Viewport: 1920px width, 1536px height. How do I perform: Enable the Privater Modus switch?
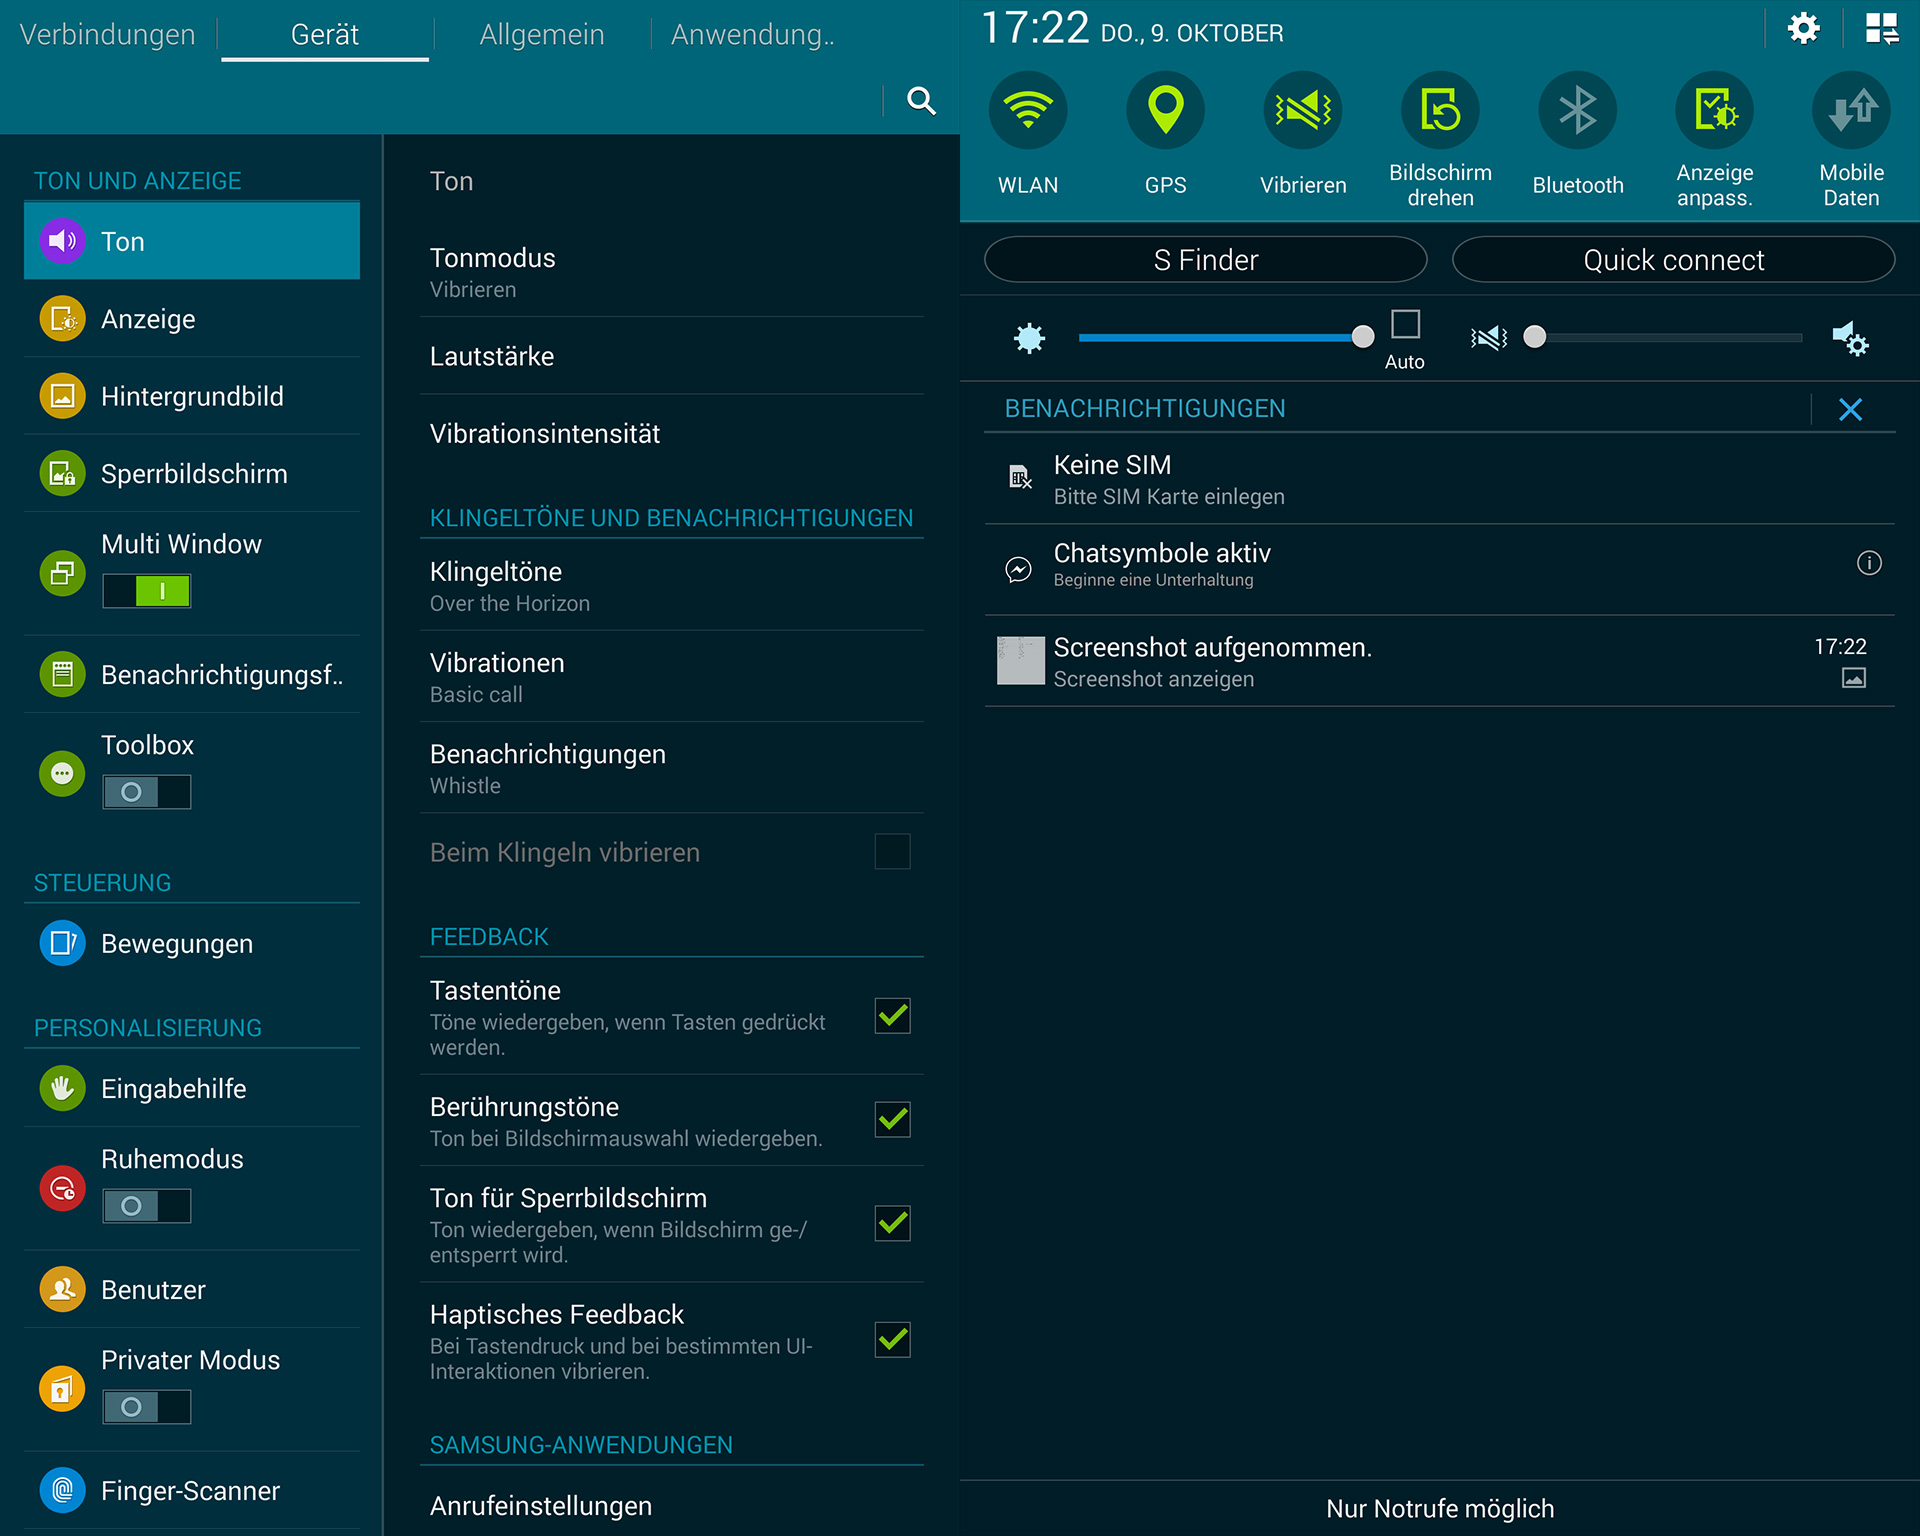pyautogui.click(x=147, y=1407)
